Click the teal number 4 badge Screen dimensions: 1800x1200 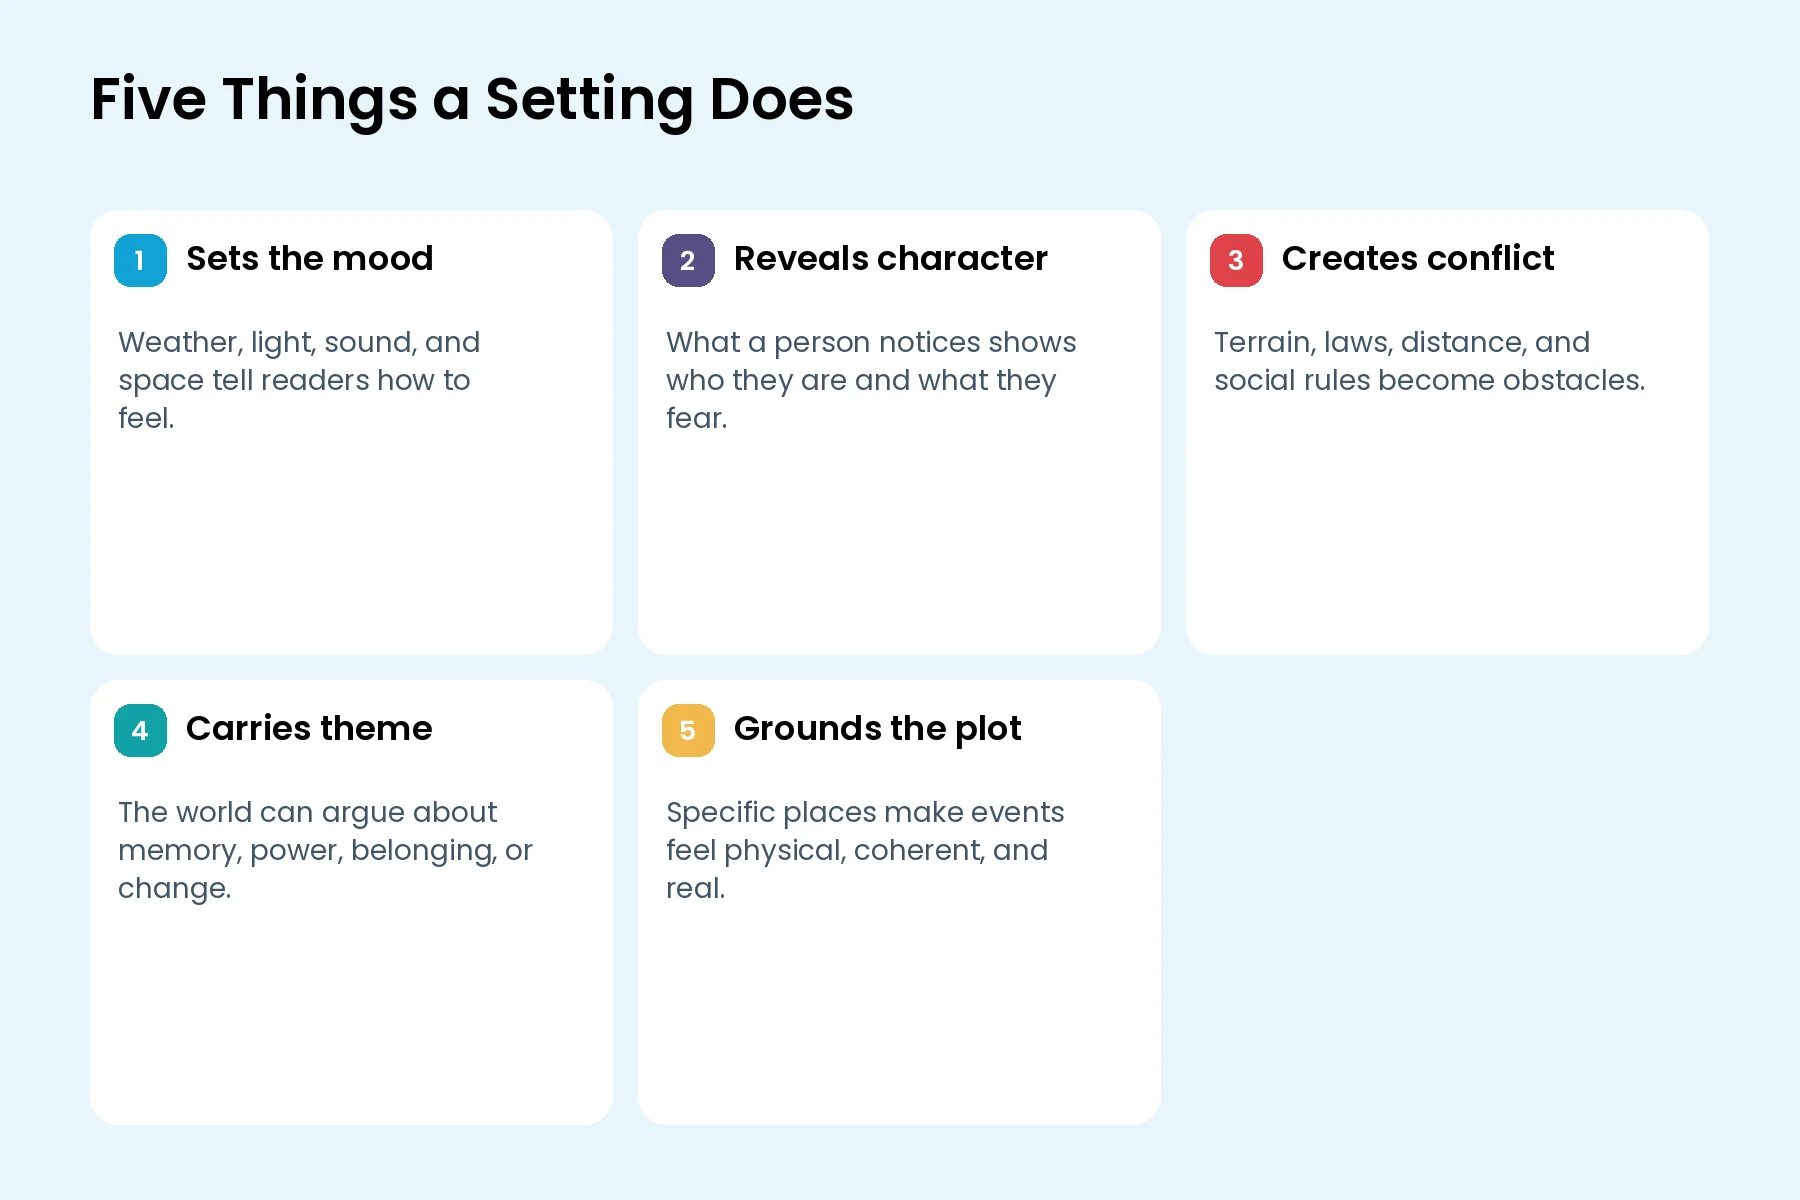point(140,730)
